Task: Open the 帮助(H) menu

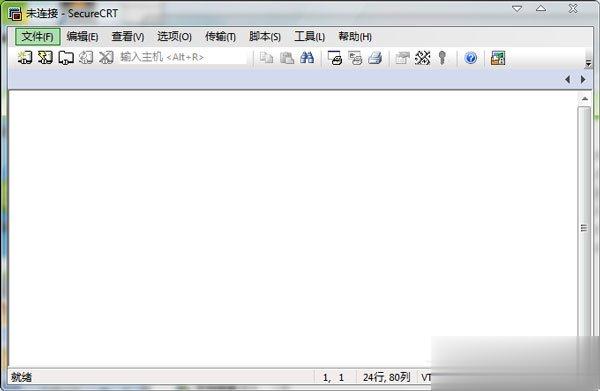Action: point(355,37)
